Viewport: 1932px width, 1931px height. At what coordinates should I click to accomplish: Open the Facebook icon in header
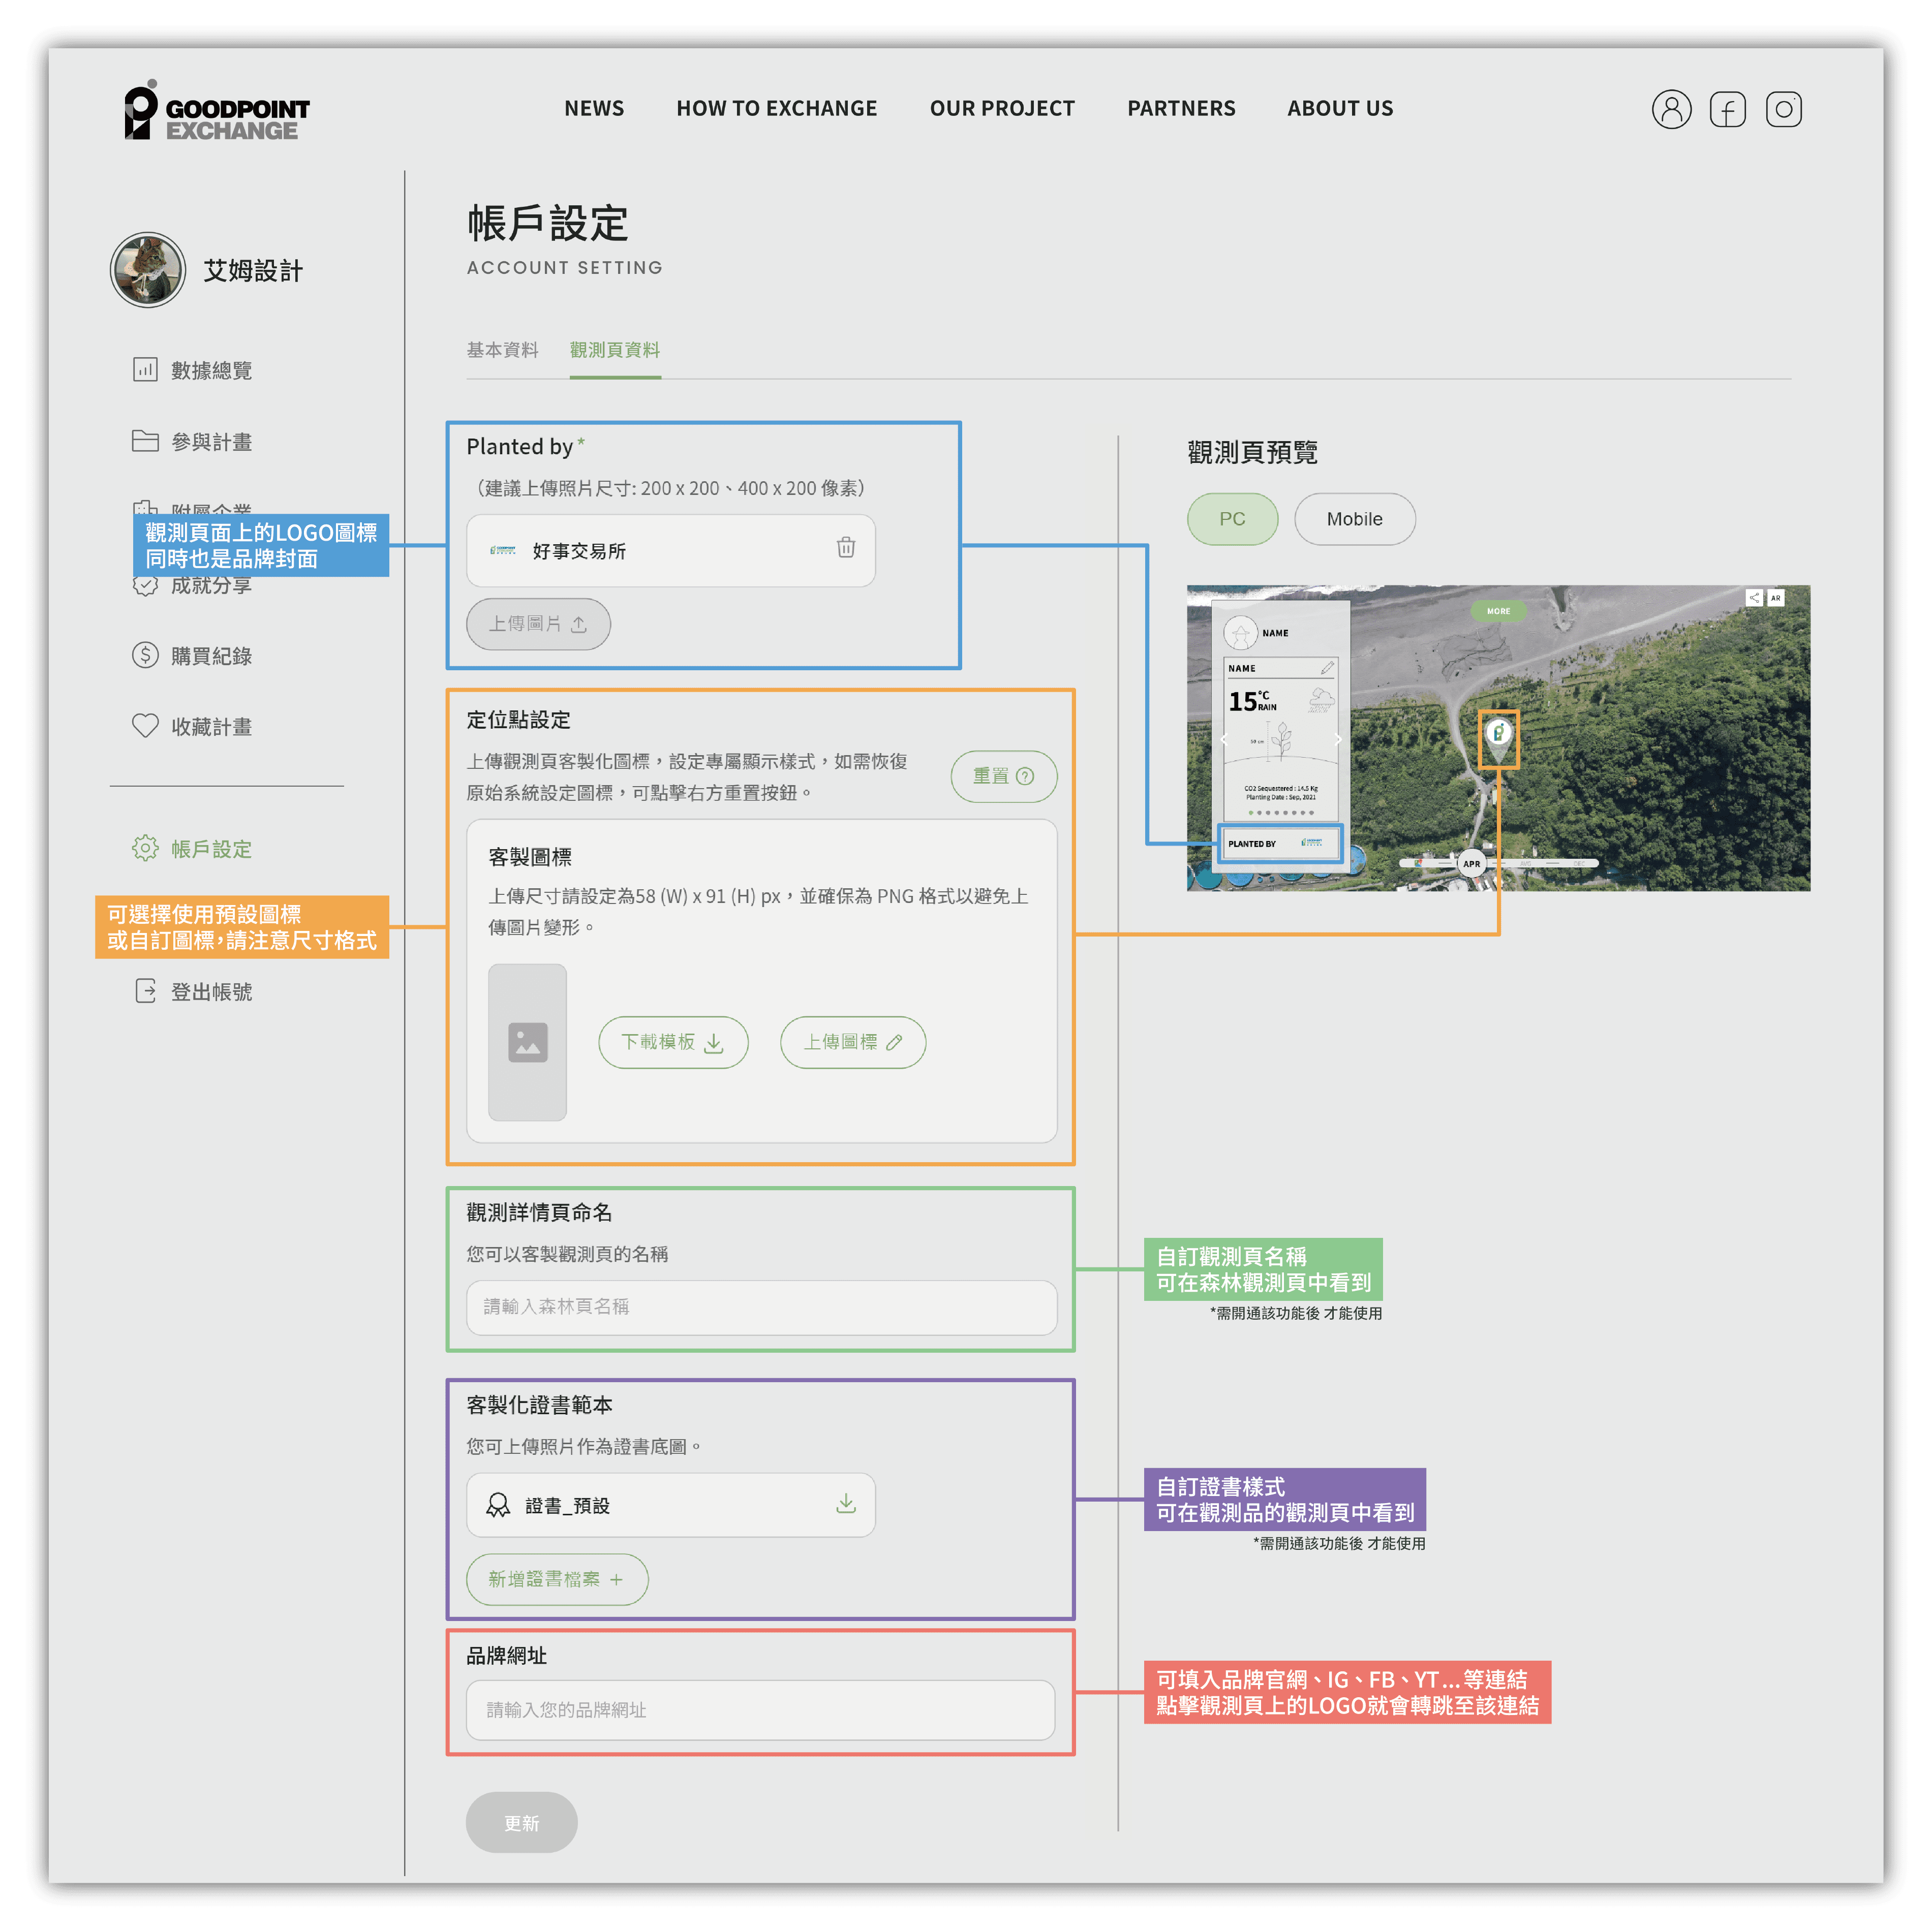click(1727, 109)
